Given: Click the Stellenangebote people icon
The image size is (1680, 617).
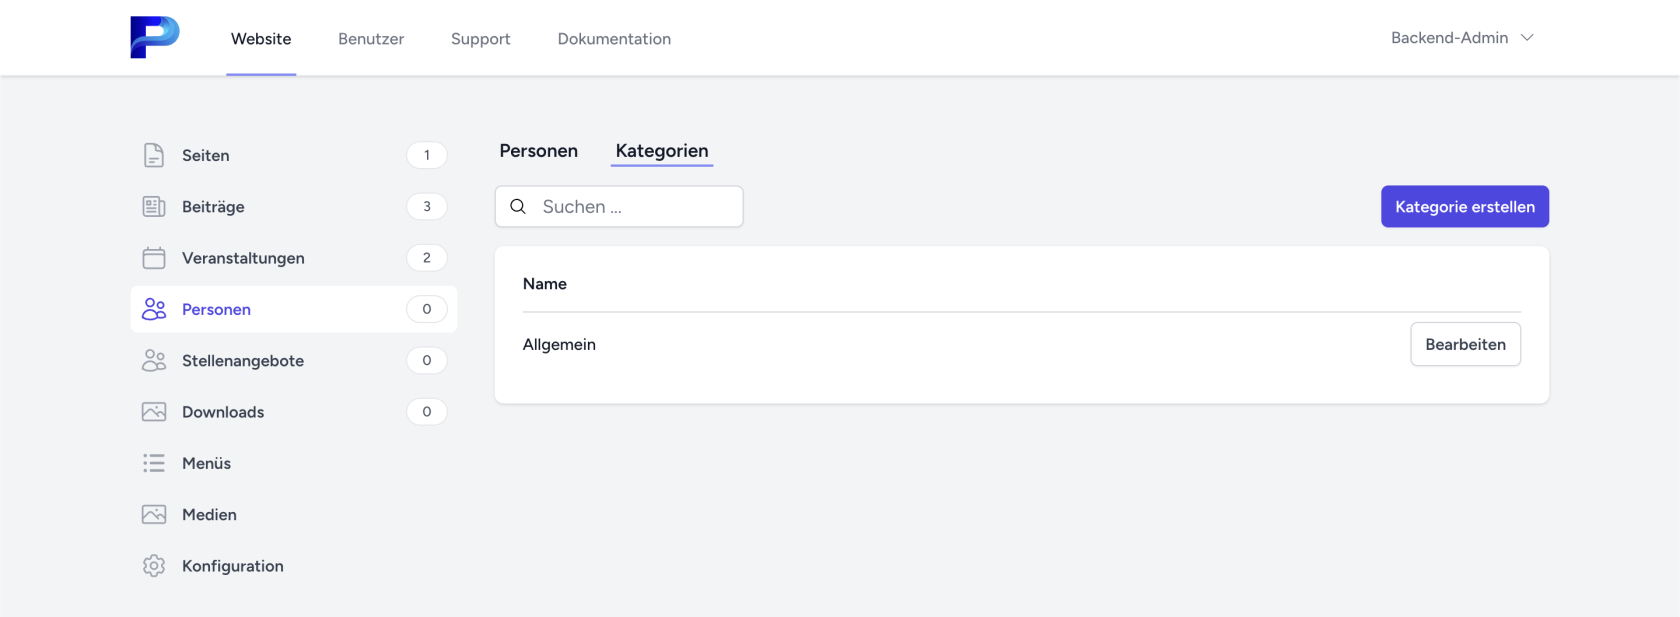Looking at the screenshot, I should 154,361.
